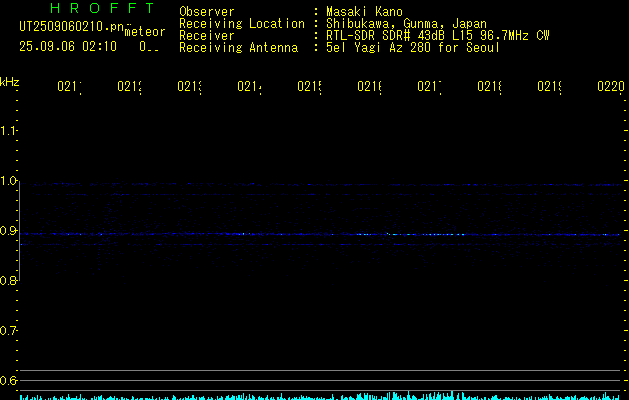The height and width of the screenshot is (400, 629).
Task: Click the 0216 time marker
Action: coord(369,86)
